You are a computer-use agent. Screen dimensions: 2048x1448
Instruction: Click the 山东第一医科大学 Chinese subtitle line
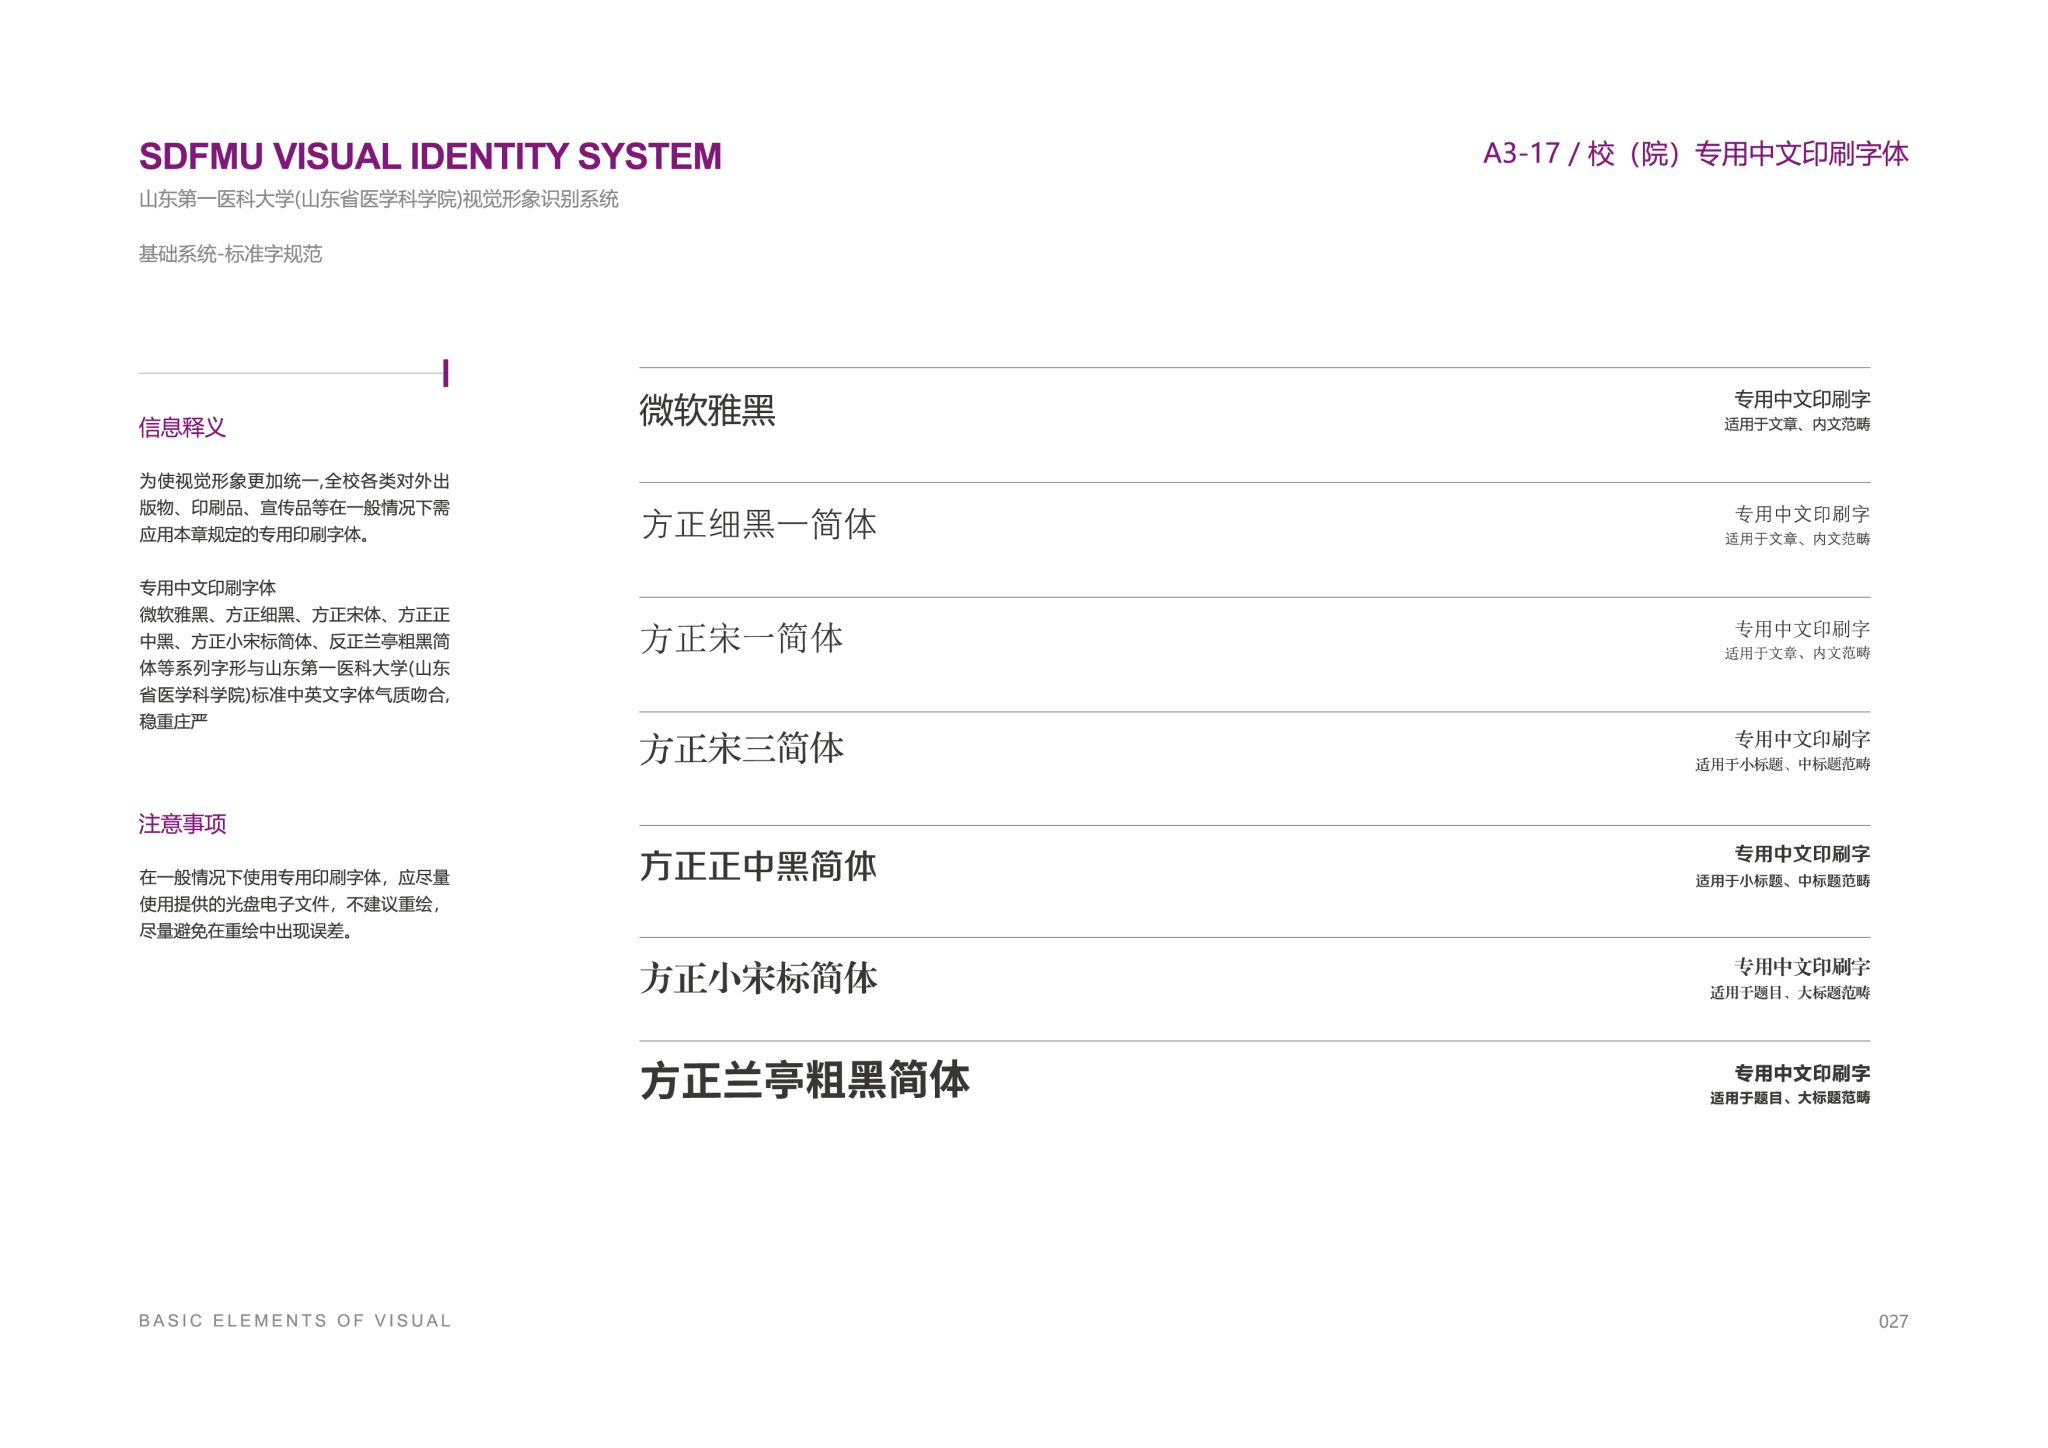378,199
